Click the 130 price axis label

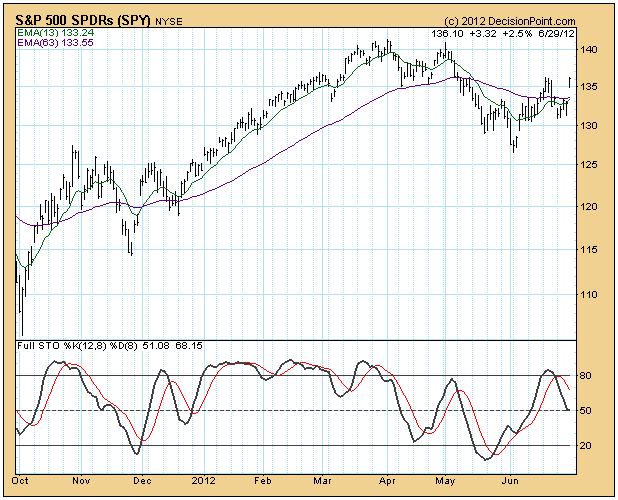(x=588, y=125)
